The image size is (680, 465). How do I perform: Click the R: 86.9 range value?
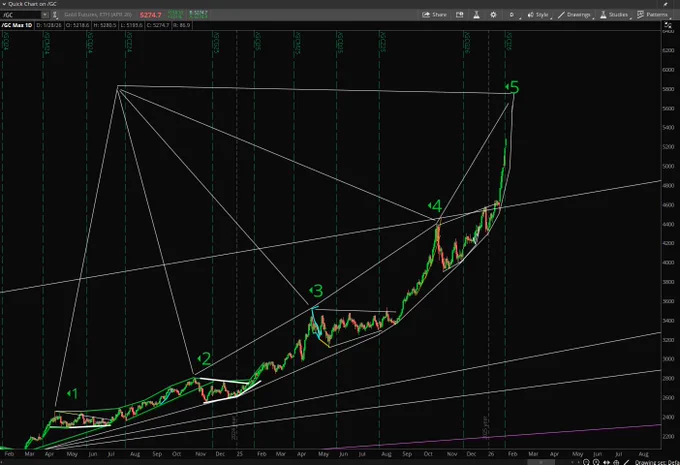[x=181, y=25]
